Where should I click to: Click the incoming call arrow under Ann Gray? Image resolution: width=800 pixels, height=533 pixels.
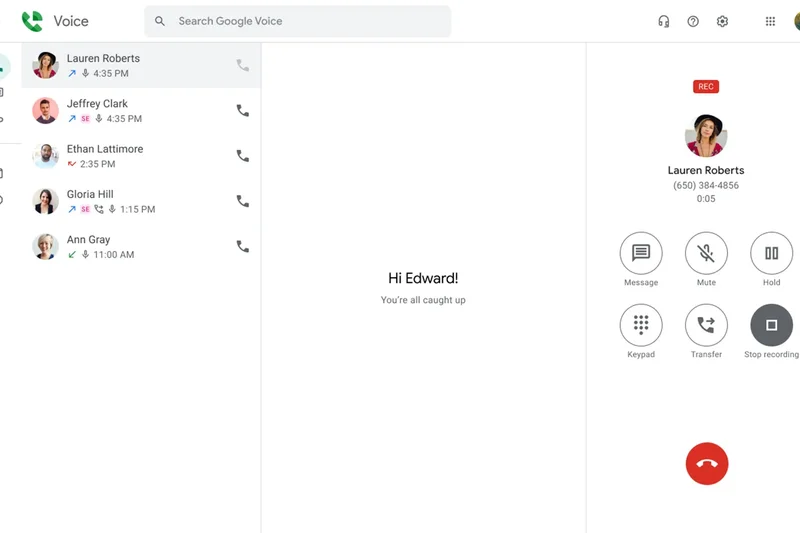72,255
